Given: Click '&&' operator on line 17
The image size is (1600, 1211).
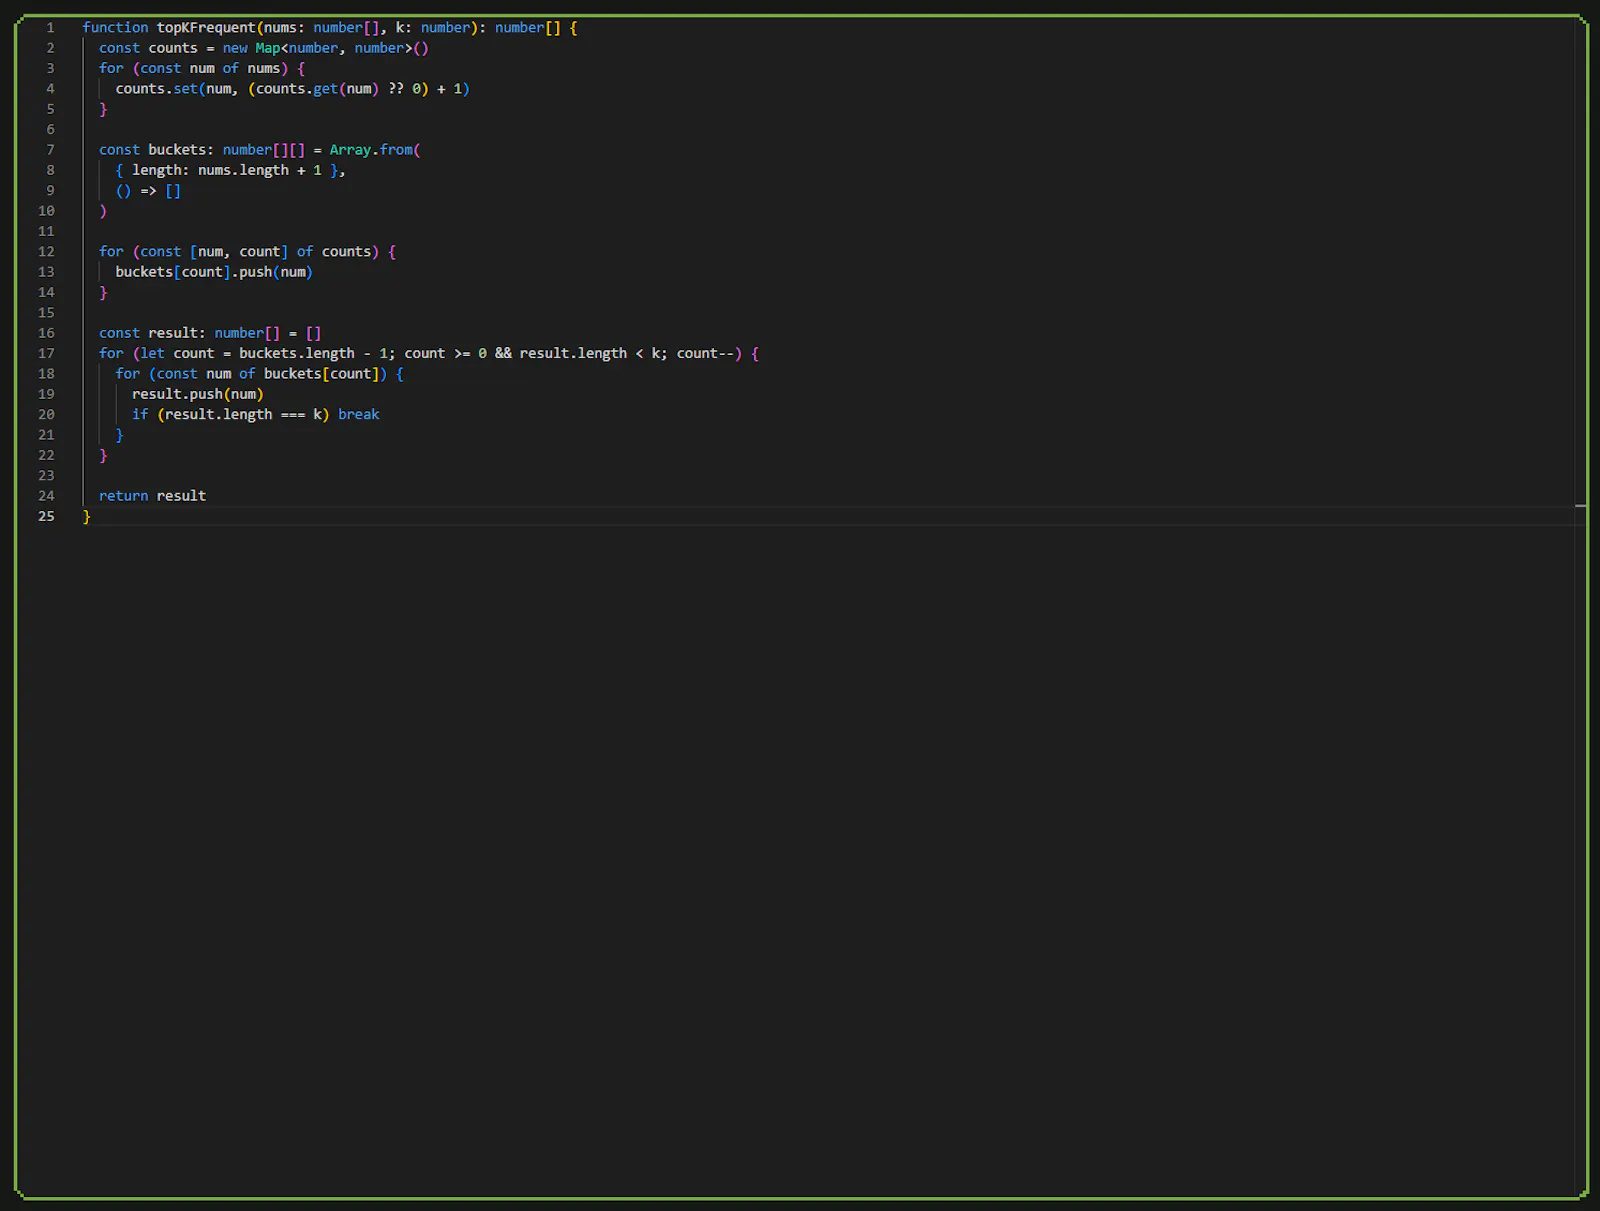Looking at the screenshot, I should coord(503,354).
